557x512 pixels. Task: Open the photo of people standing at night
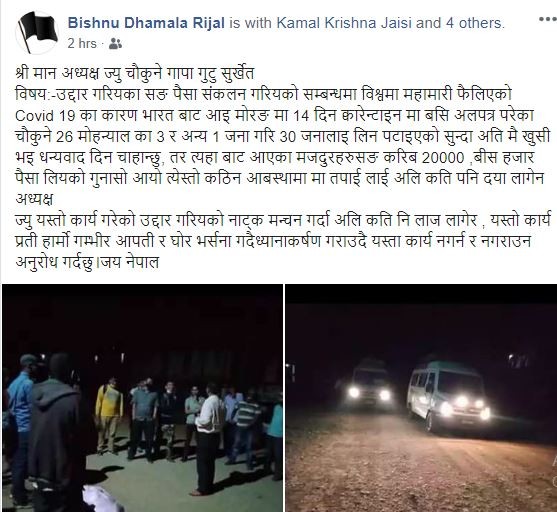pos(142,398)
